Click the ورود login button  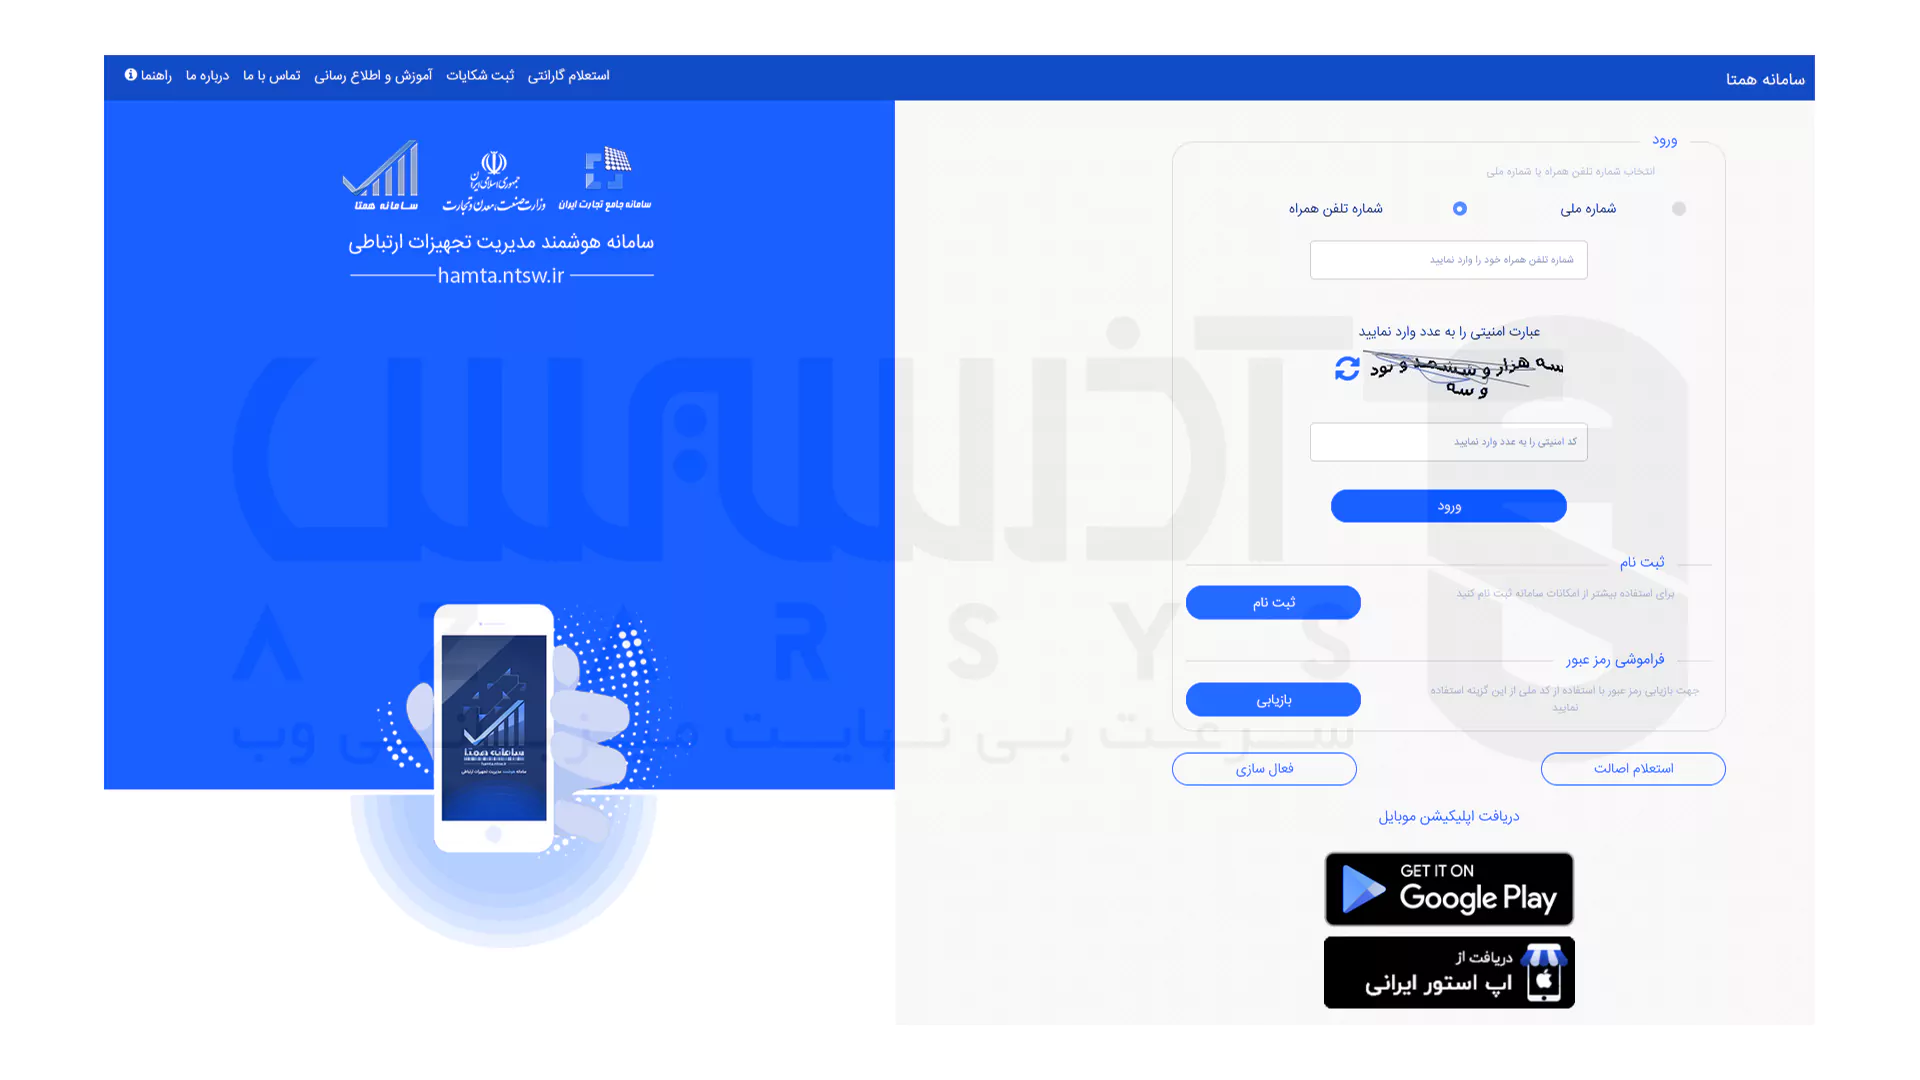pyautogui.click(x=1448, y=505)
